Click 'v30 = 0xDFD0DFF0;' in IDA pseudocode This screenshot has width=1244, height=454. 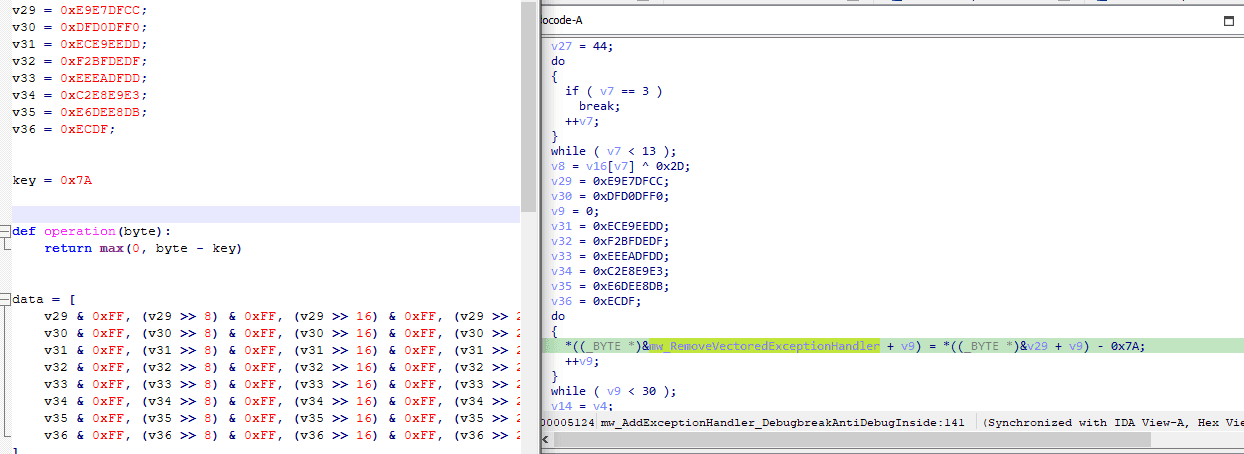pyautogui.click(x=610, y=196)
